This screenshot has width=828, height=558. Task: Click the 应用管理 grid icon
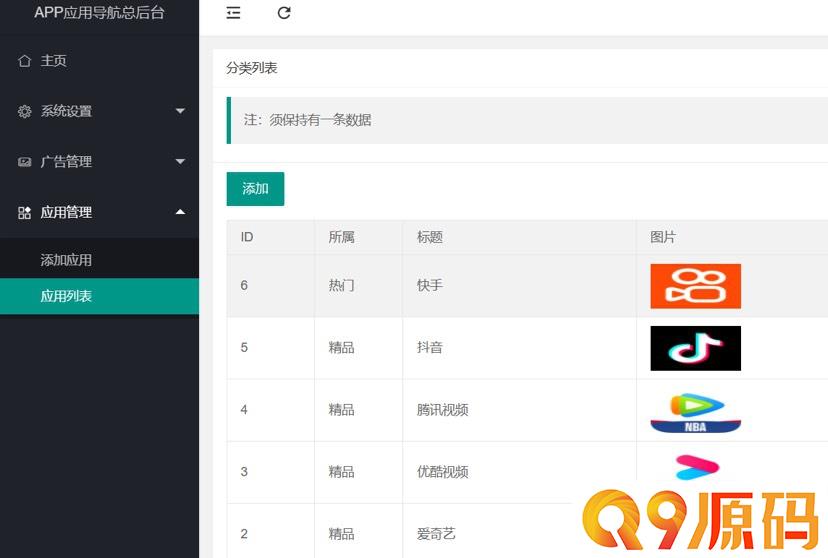(24, 213)
